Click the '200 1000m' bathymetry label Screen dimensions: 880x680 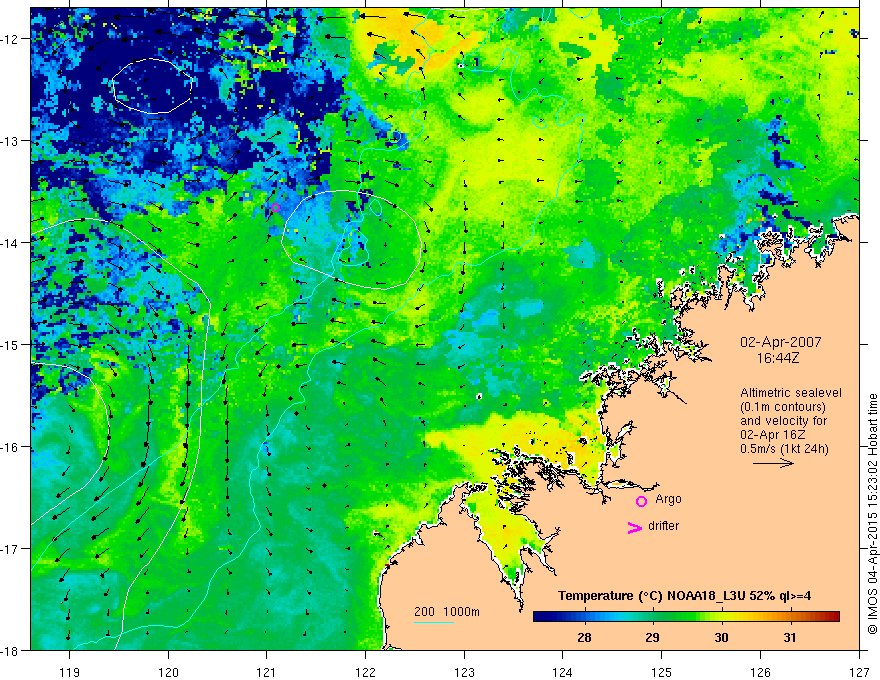coord(447,612)
